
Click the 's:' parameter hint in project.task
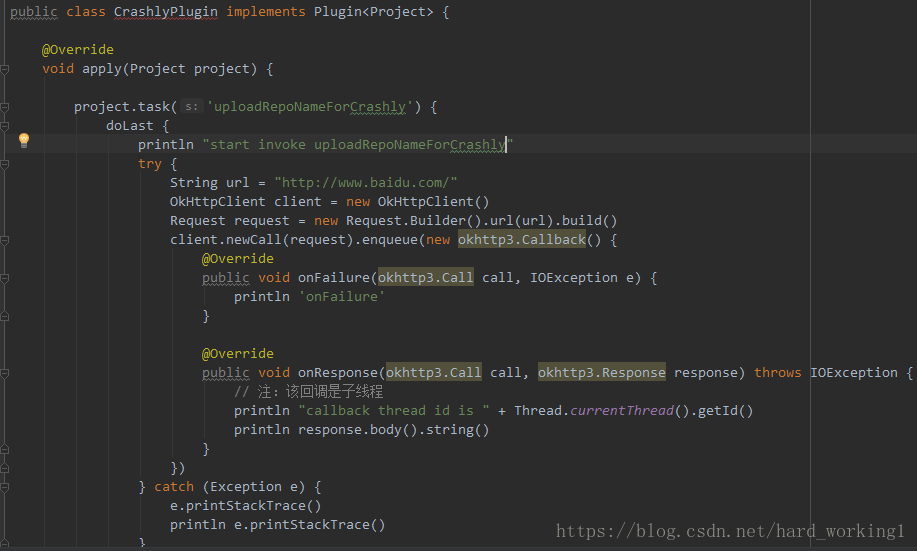tap(191, 106)
